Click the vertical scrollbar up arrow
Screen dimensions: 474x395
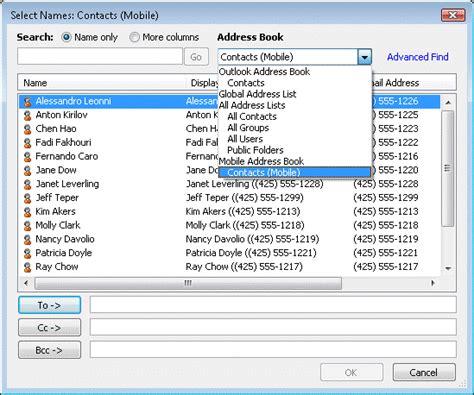click(448, 102)
